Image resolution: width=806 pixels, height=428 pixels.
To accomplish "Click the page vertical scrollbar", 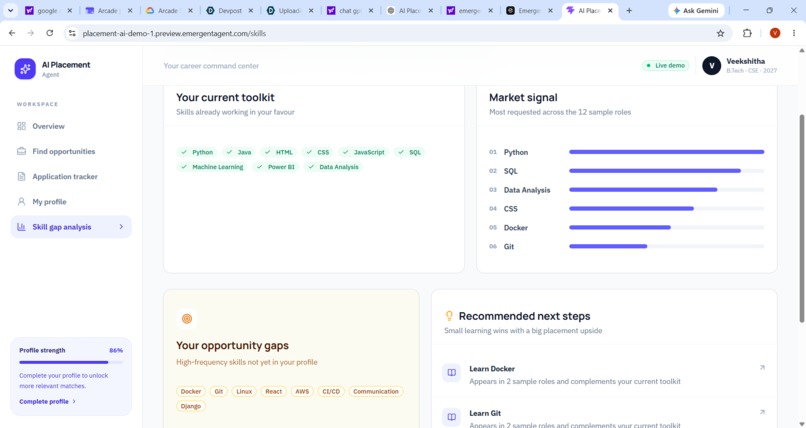I will 801,218.
